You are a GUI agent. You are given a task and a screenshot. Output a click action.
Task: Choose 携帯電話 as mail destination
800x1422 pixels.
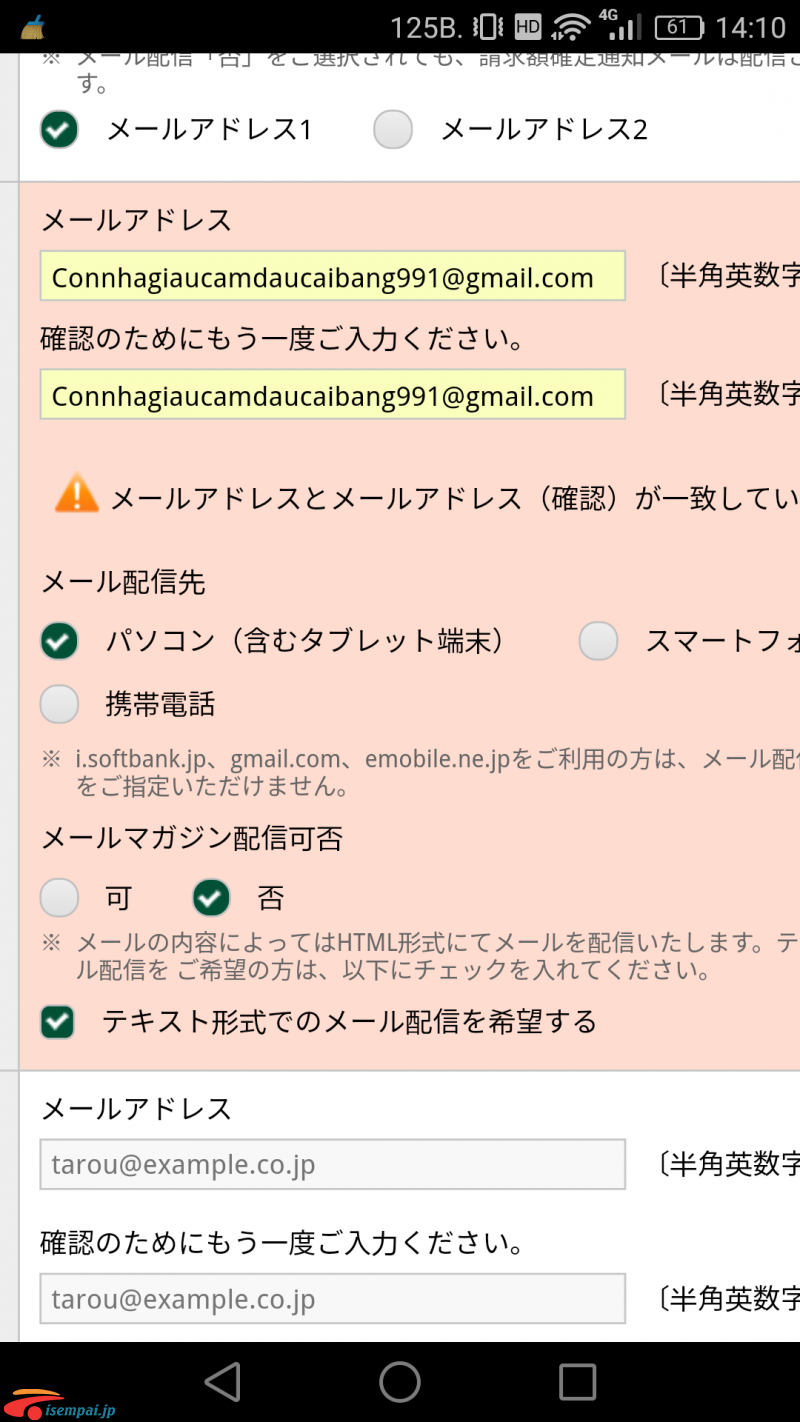point(59,705)
